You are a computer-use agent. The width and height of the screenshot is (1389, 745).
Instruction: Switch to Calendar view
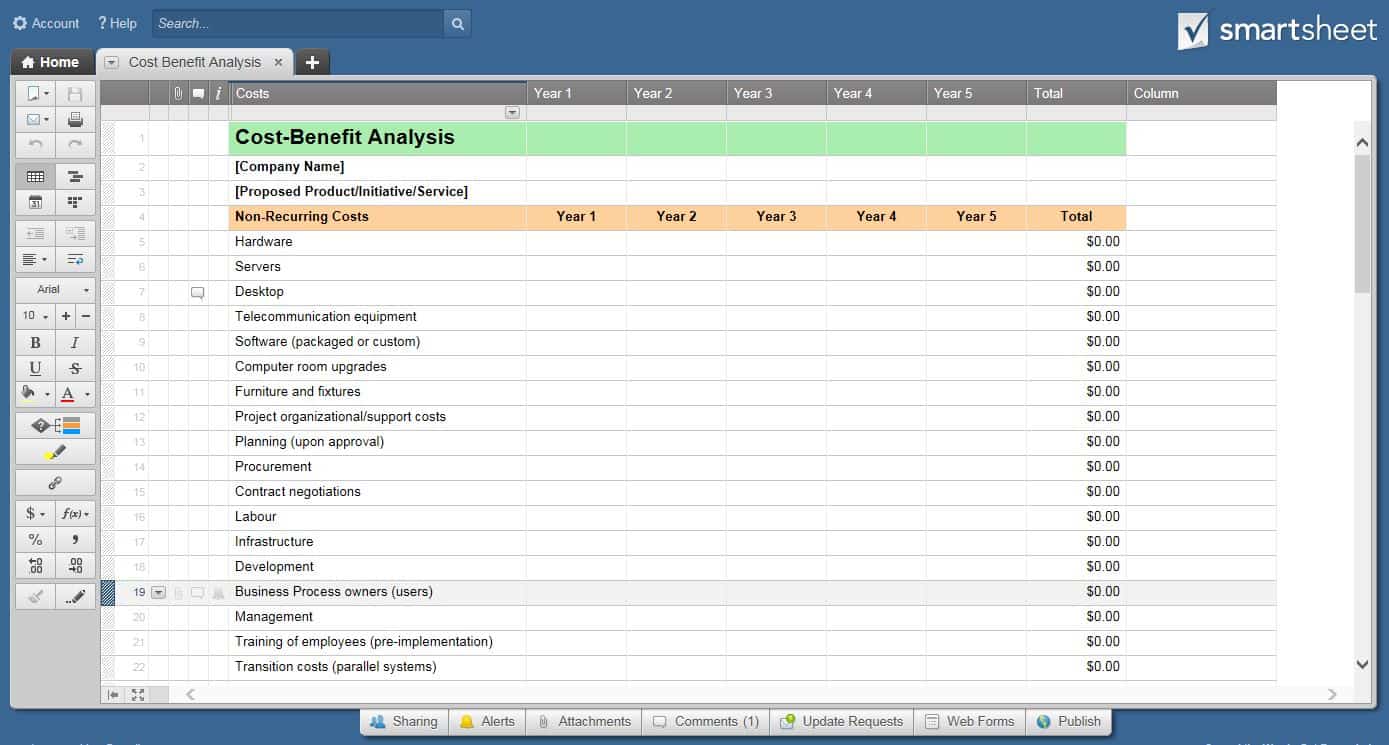(36, 202)
